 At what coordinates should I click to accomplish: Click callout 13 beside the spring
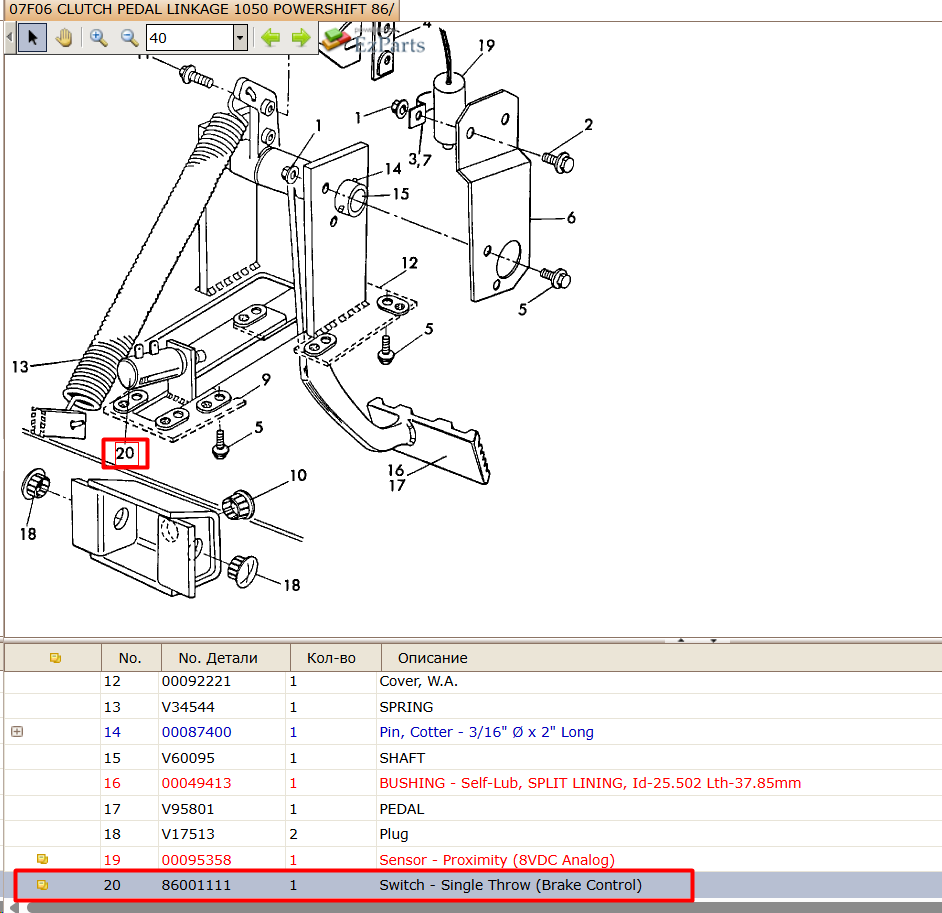tap(20, 366)
